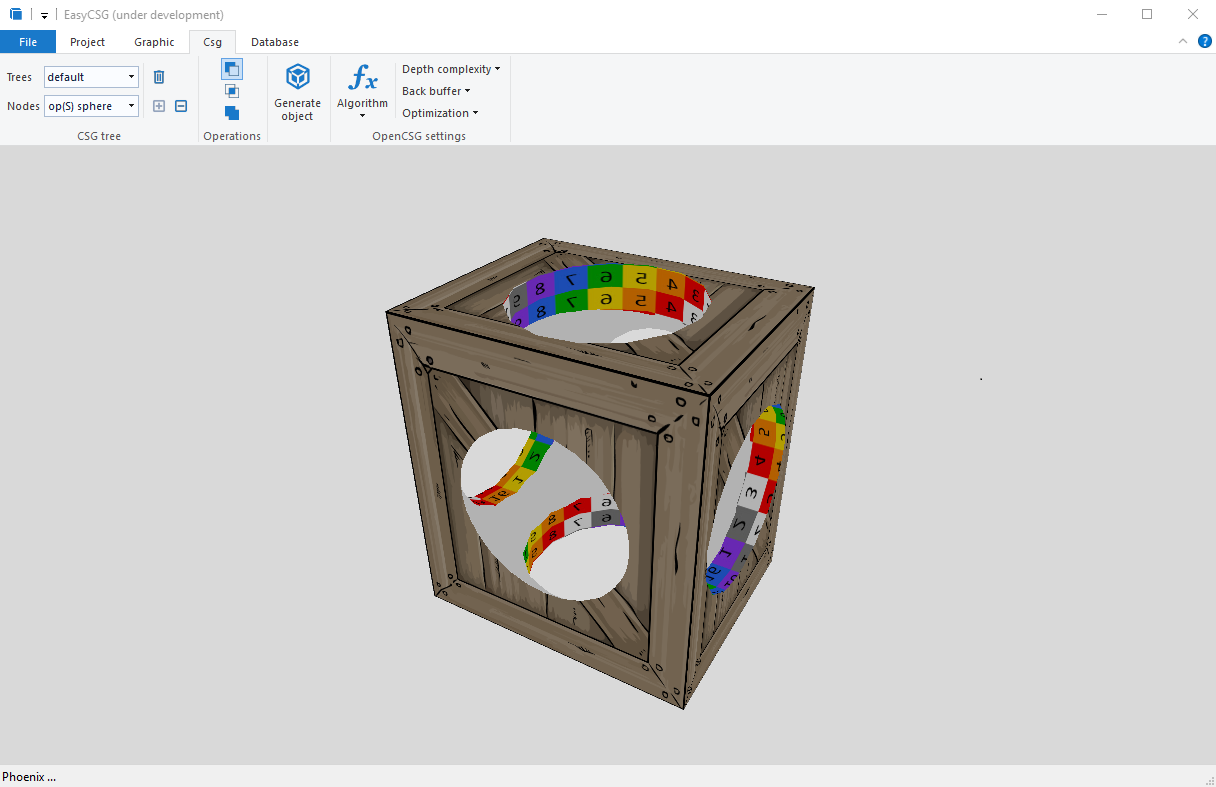Click the Phoenix status bar text
This screenshot has width=1216, height=787.
[29, 777]
